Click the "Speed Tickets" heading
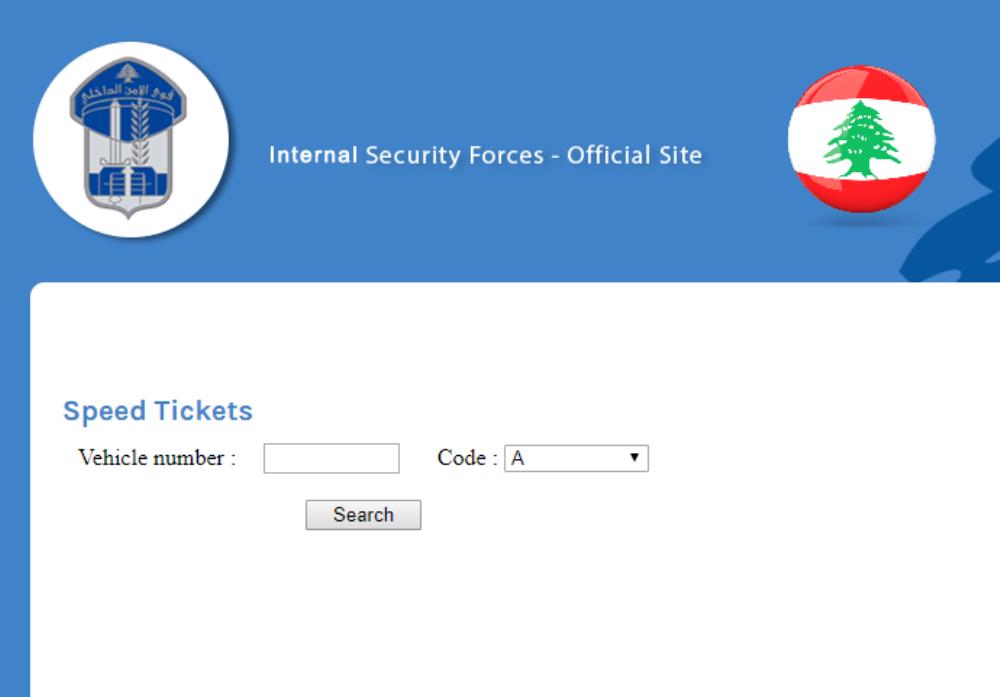Image resolution: width=1000 pixels, height=697 pixels. (x=158, y=411)
